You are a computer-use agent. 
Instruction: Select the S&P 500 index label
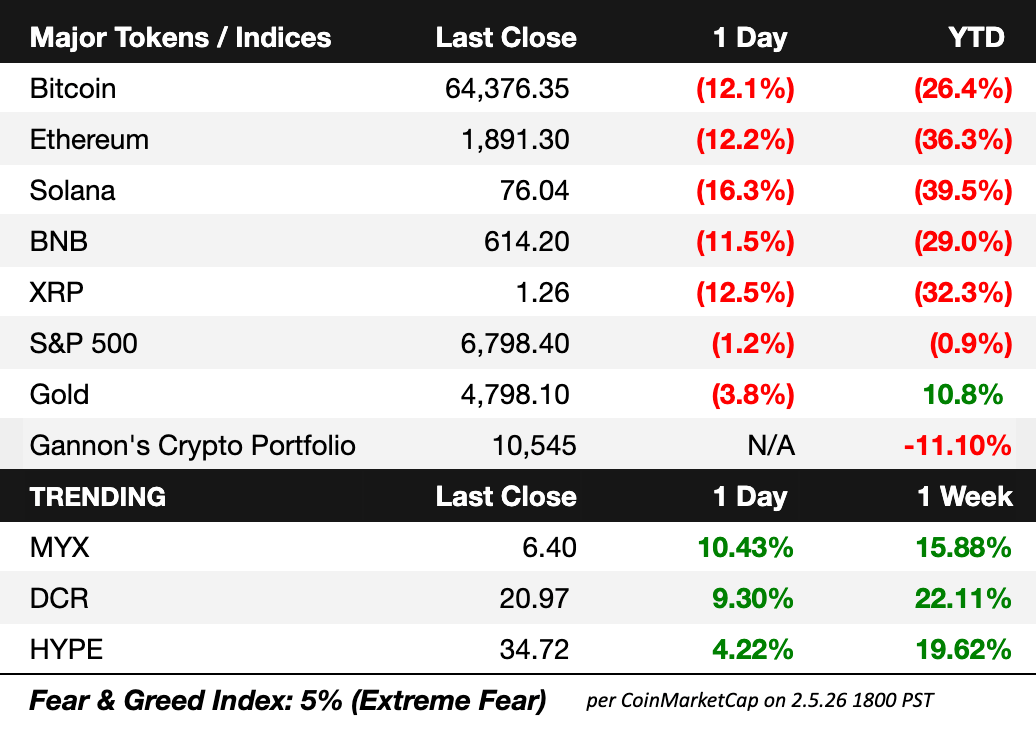[84, 344]
